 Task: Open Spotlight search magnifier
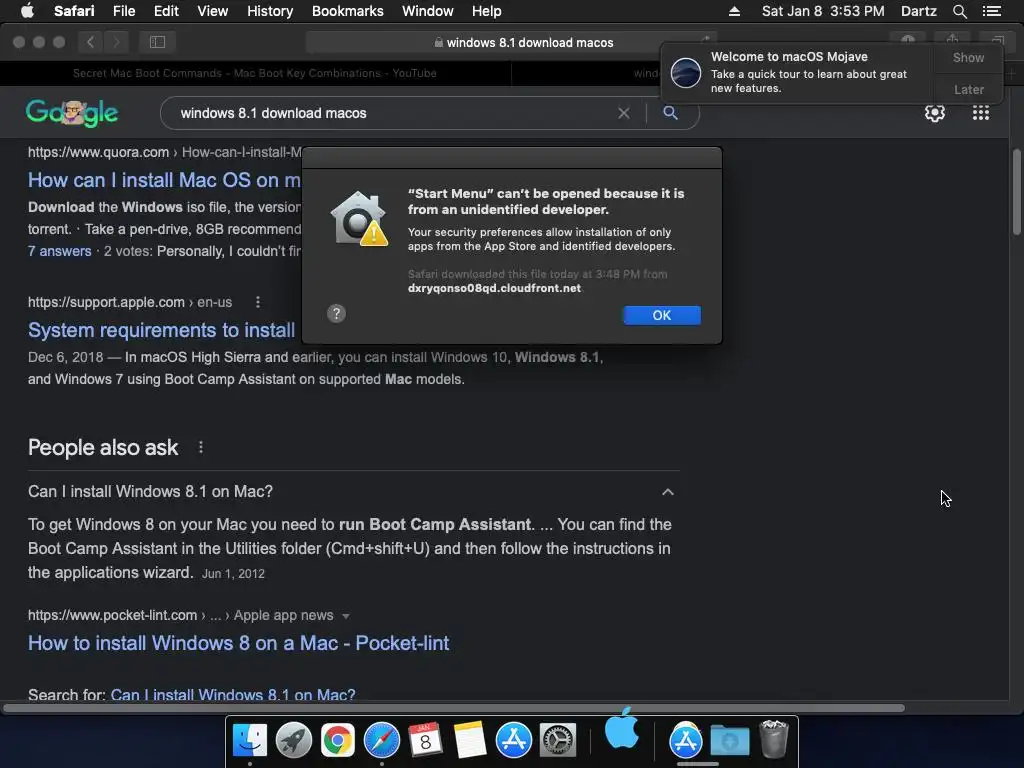[x=959, y=11]
